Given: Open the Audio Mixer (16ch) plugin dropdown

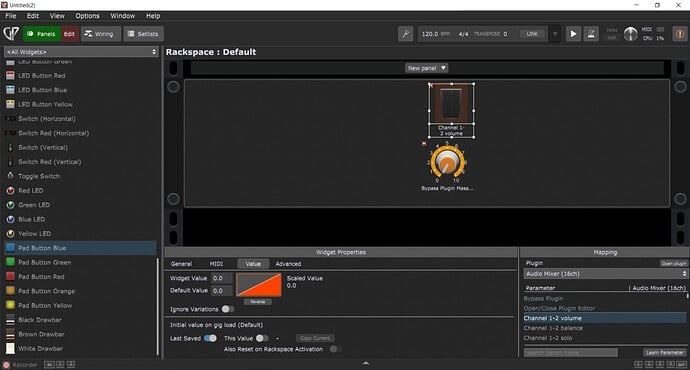Looking at the screenshot, I should coord(606,274).
